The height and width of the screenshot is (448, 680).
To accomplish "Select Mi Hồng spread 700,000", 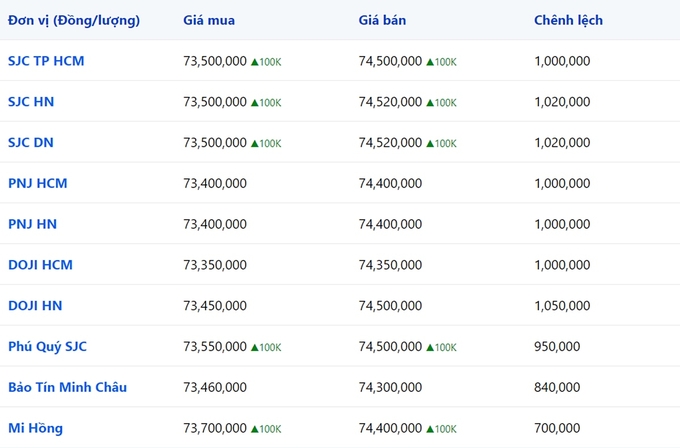I will 557,428.
